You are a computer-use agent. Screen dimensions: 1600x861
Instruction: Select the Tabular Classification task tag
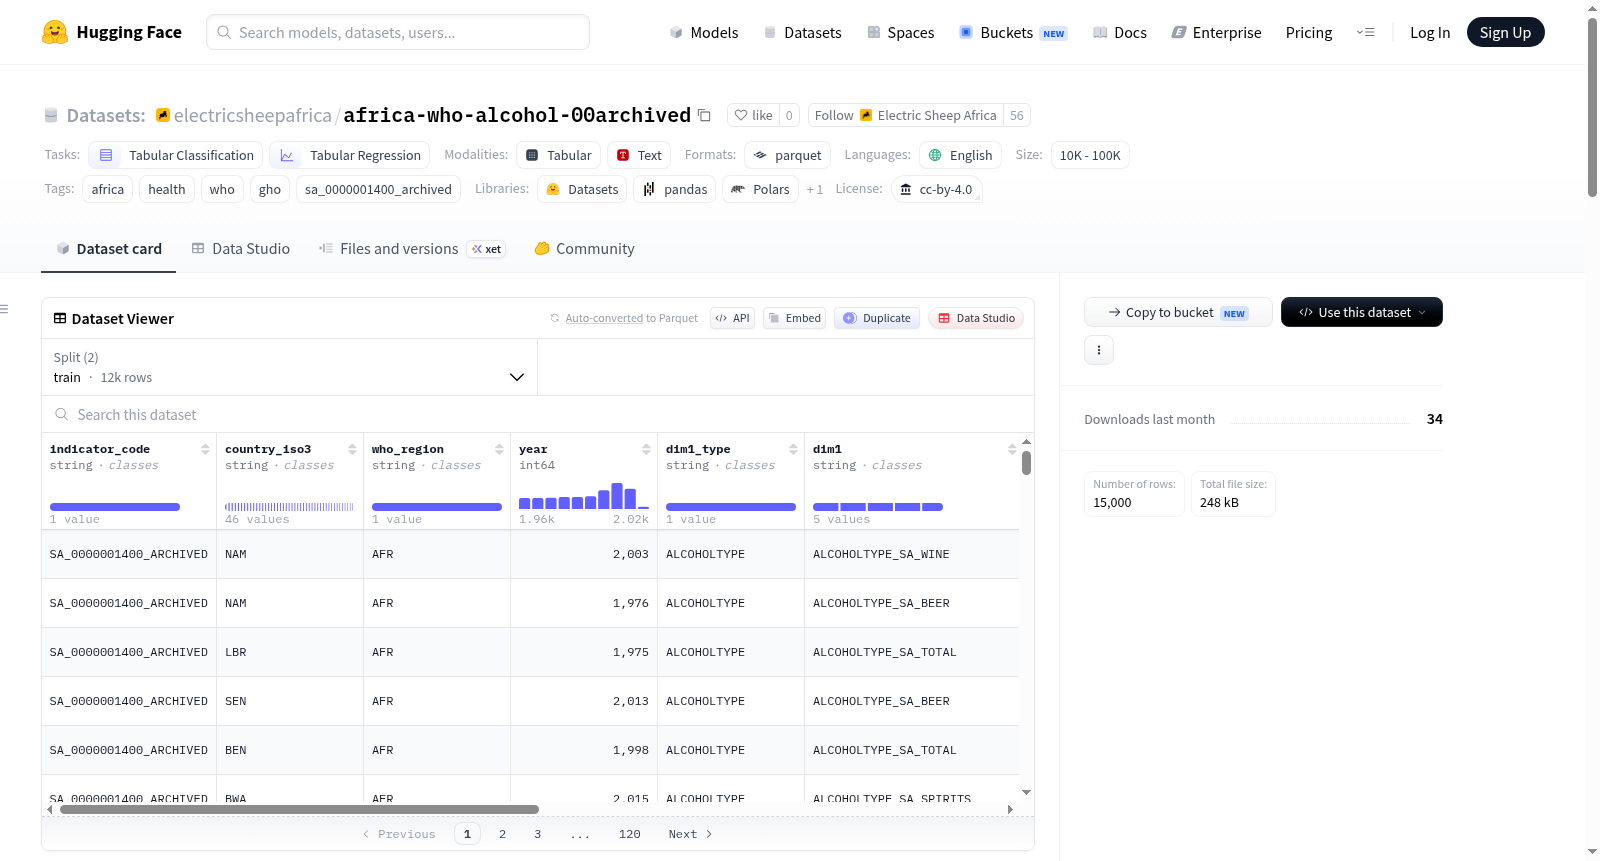[176, 155]
